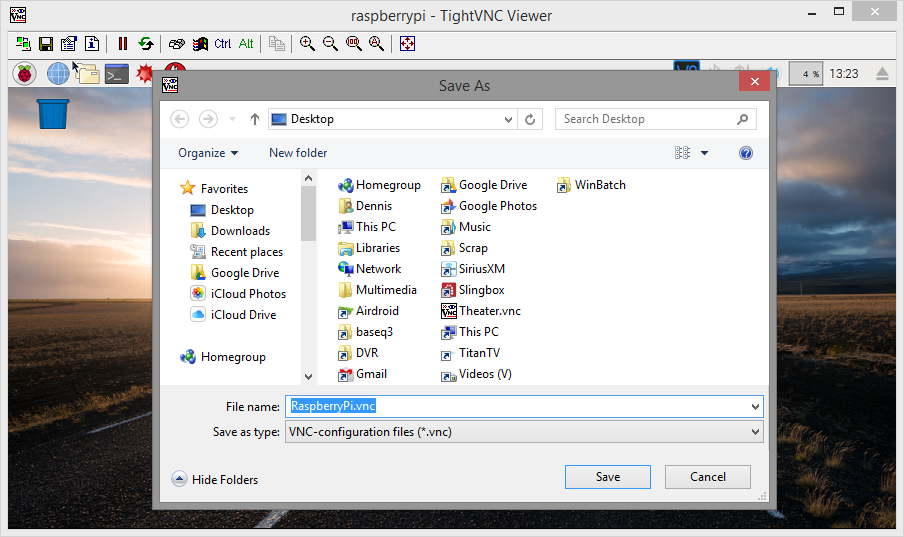The image size is (904, 537).
Task: Select the Network item
Action: pyautogui.click(x=370, y=269)
